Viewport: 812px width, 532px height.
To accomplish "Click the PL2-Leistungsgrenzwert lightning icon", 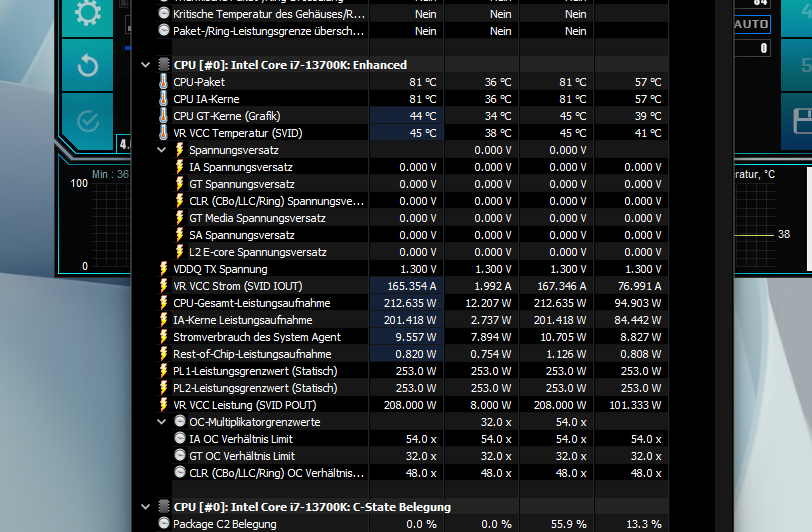I will pos(164,387).
